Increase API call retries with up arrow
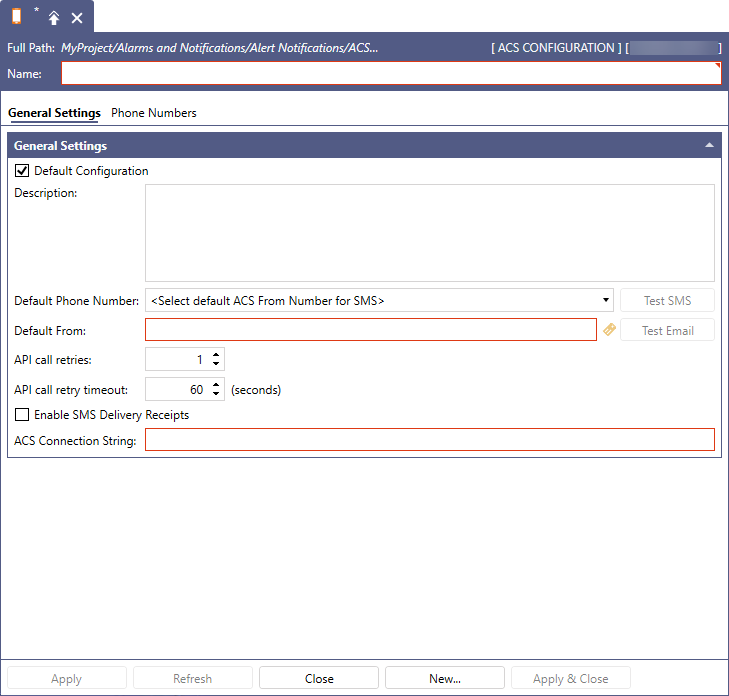 coord(217,354)
